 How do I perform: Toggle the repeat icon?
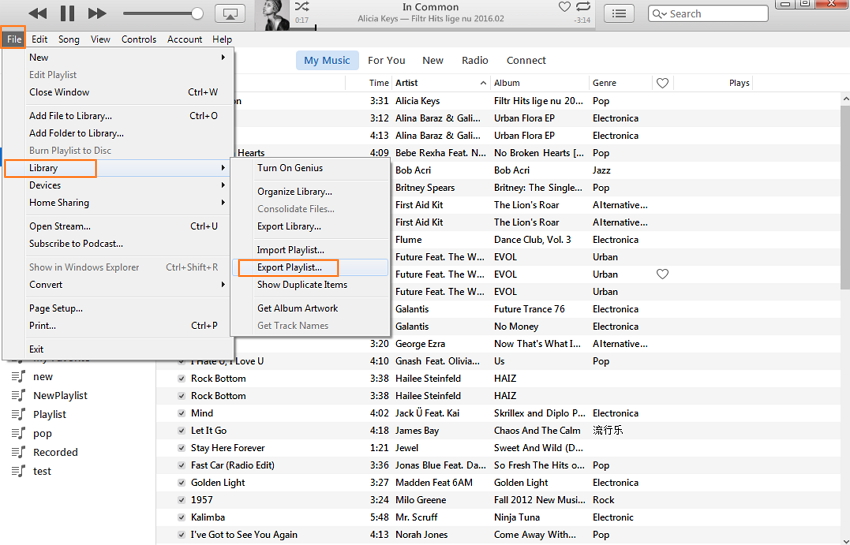[583, 7]
